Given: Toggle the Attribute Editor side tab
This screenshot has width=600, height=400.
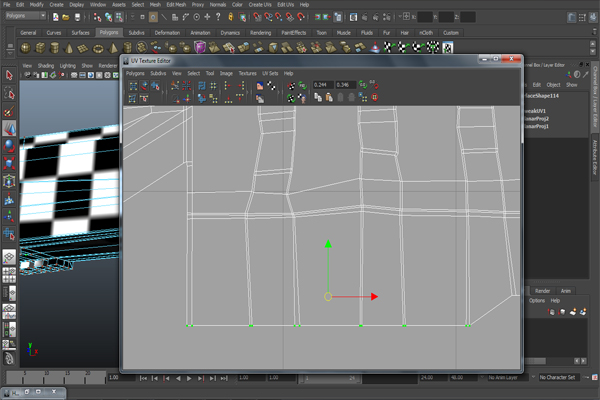Looking at the screenshot, I should coord(595,157).
